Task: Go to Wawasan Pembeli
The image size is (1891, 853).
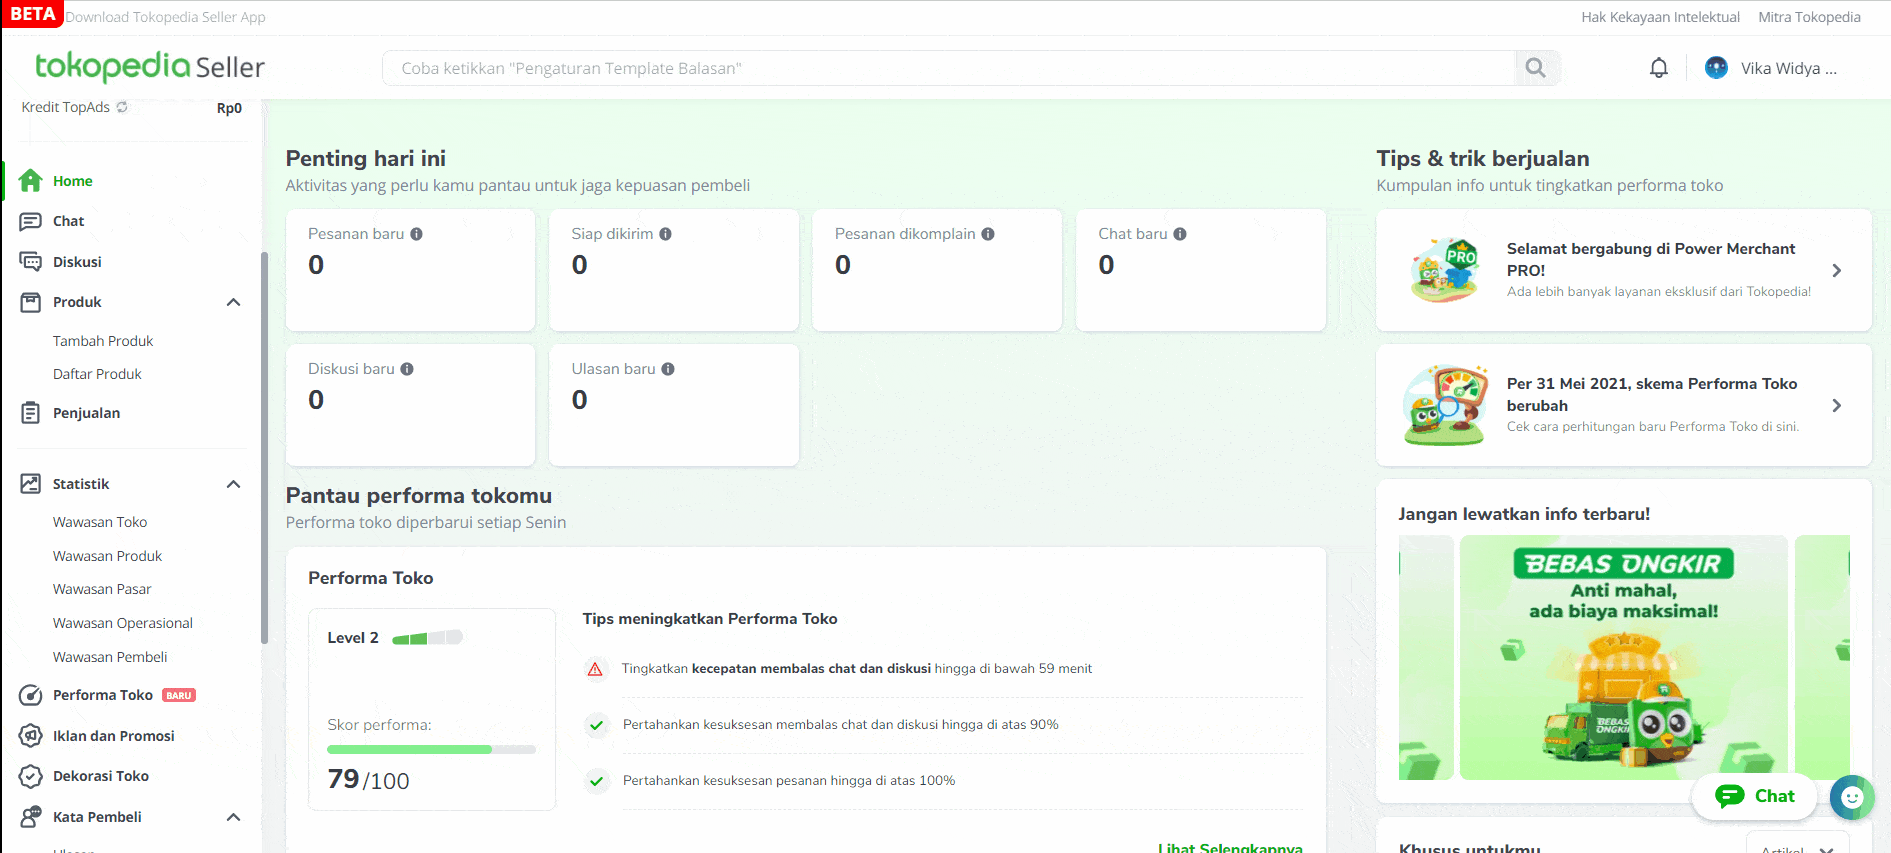Action: click(x=110, y=657)
